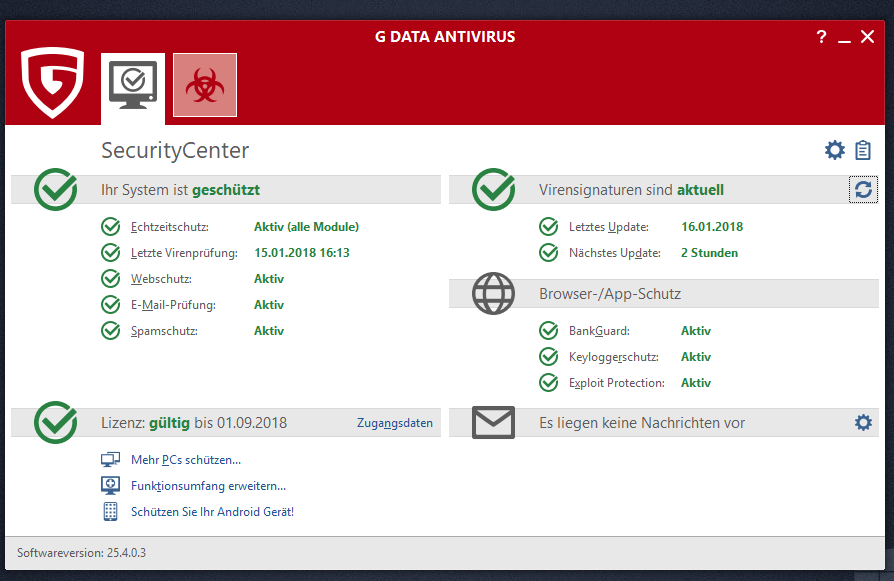Select the Letztes Update label
Screen dimensions: 894x581
point(609,227)
